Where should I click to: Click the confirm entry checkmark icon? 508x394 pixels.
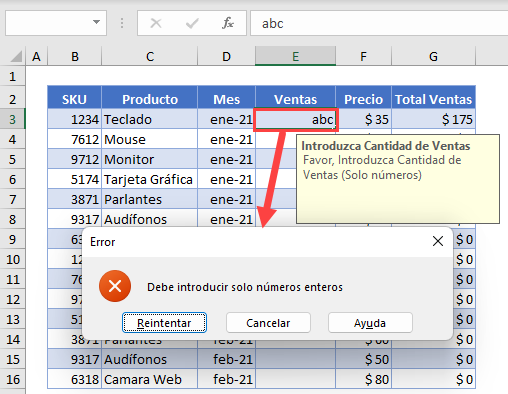(192, 23)
